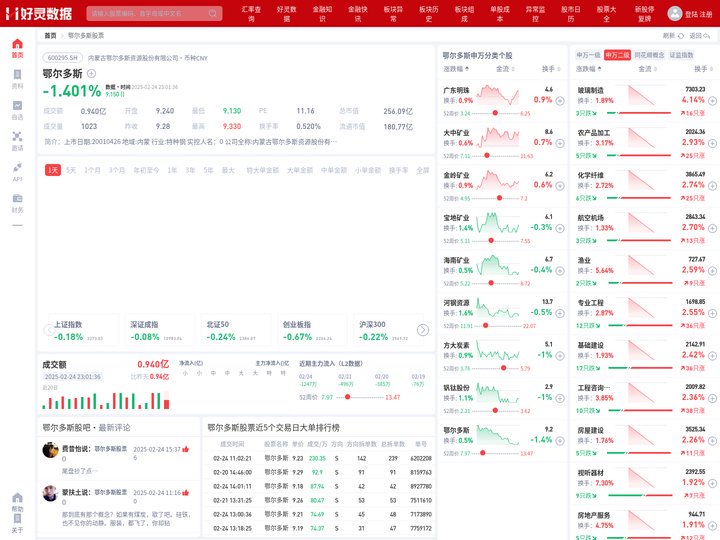Open 板块异常 in top navigation
Image resolution: width=720 pixels, height=540 pixels.
(393, 13)
